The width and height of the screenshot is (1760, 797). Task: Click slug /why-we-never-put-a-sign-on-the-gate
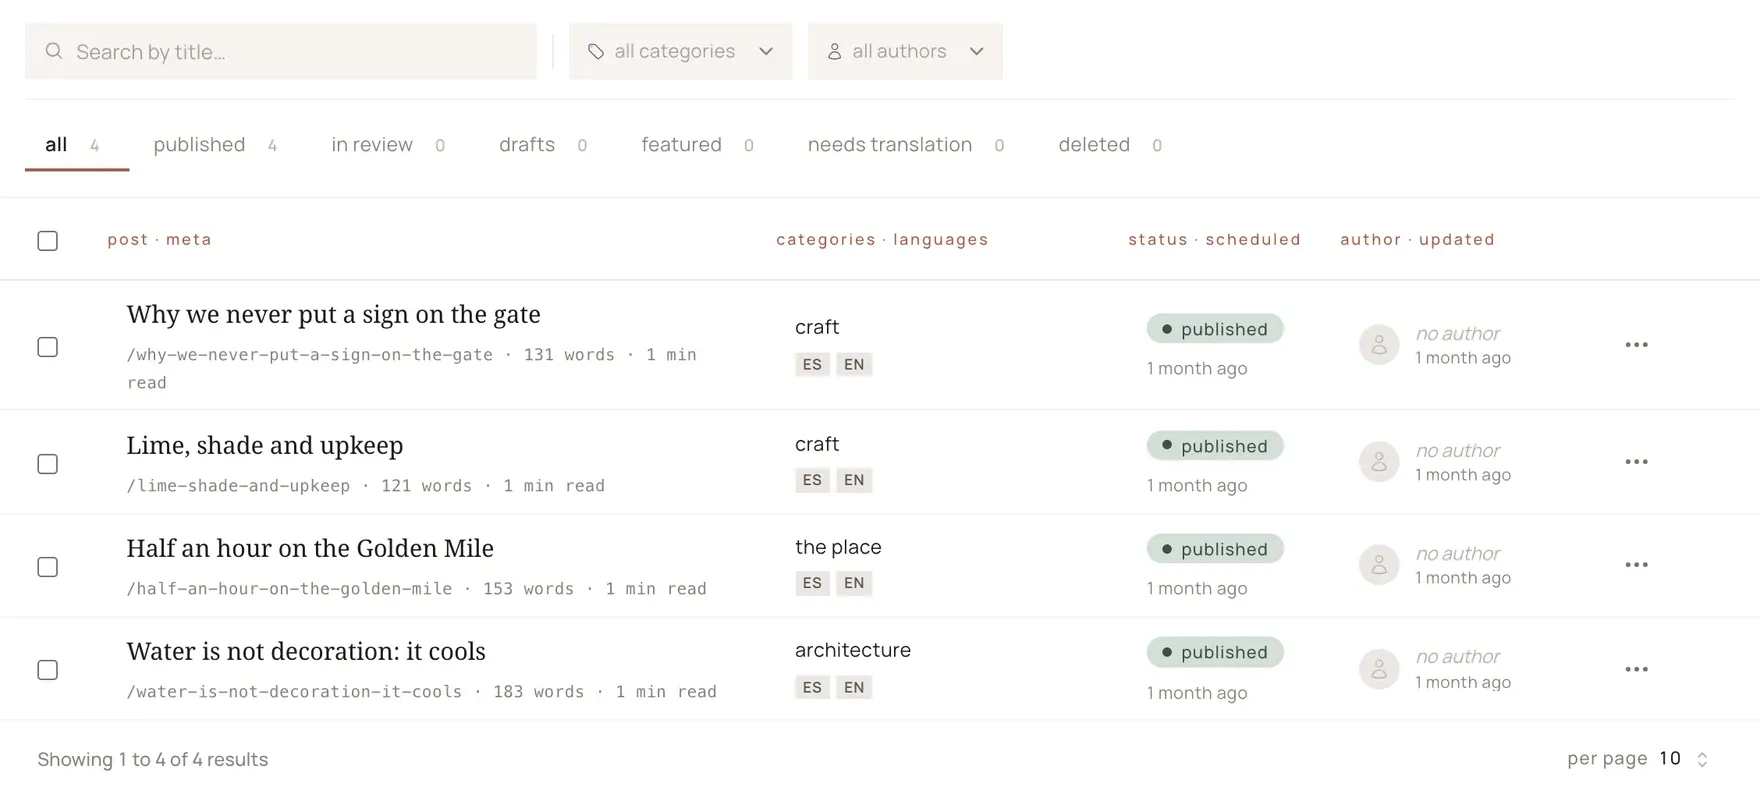point(310,355)
